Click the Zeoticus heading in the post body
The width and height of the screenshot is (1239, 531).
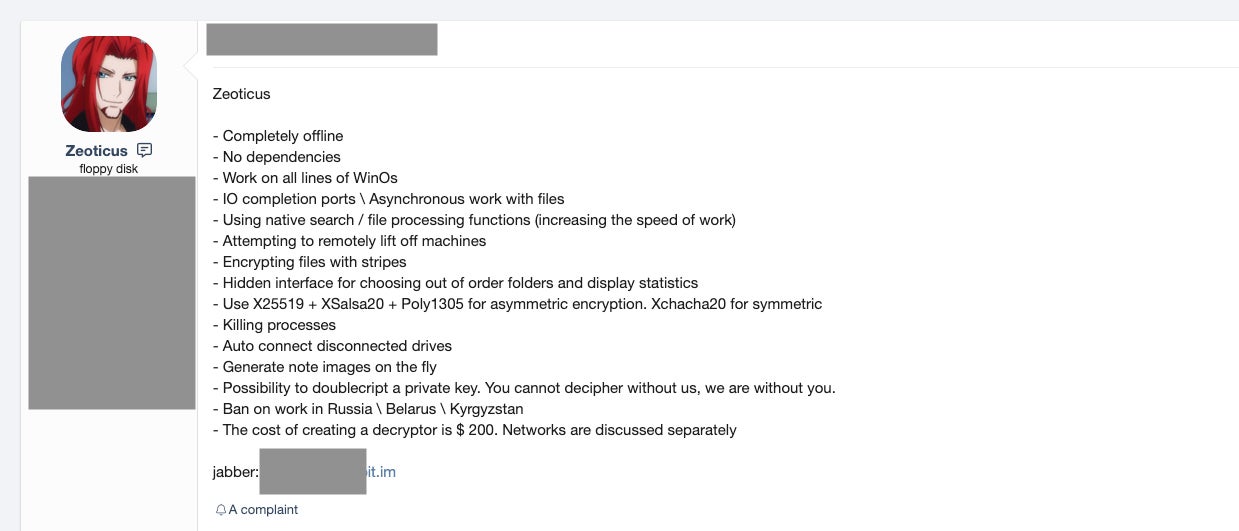[241, 94]
